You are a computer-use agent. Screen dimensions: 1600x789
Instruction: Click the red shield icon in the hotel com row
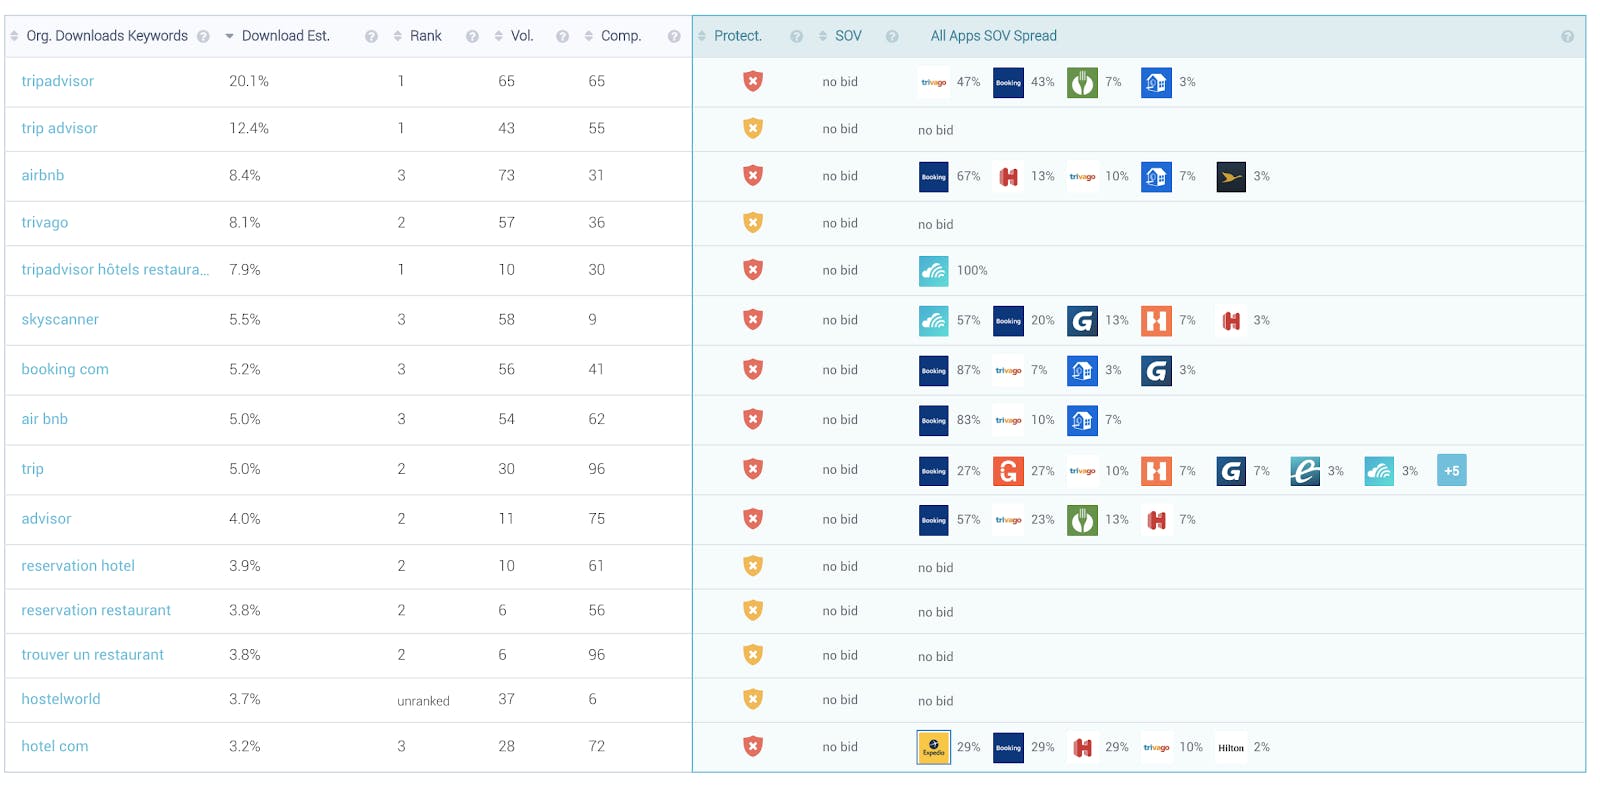click(753, 746)
